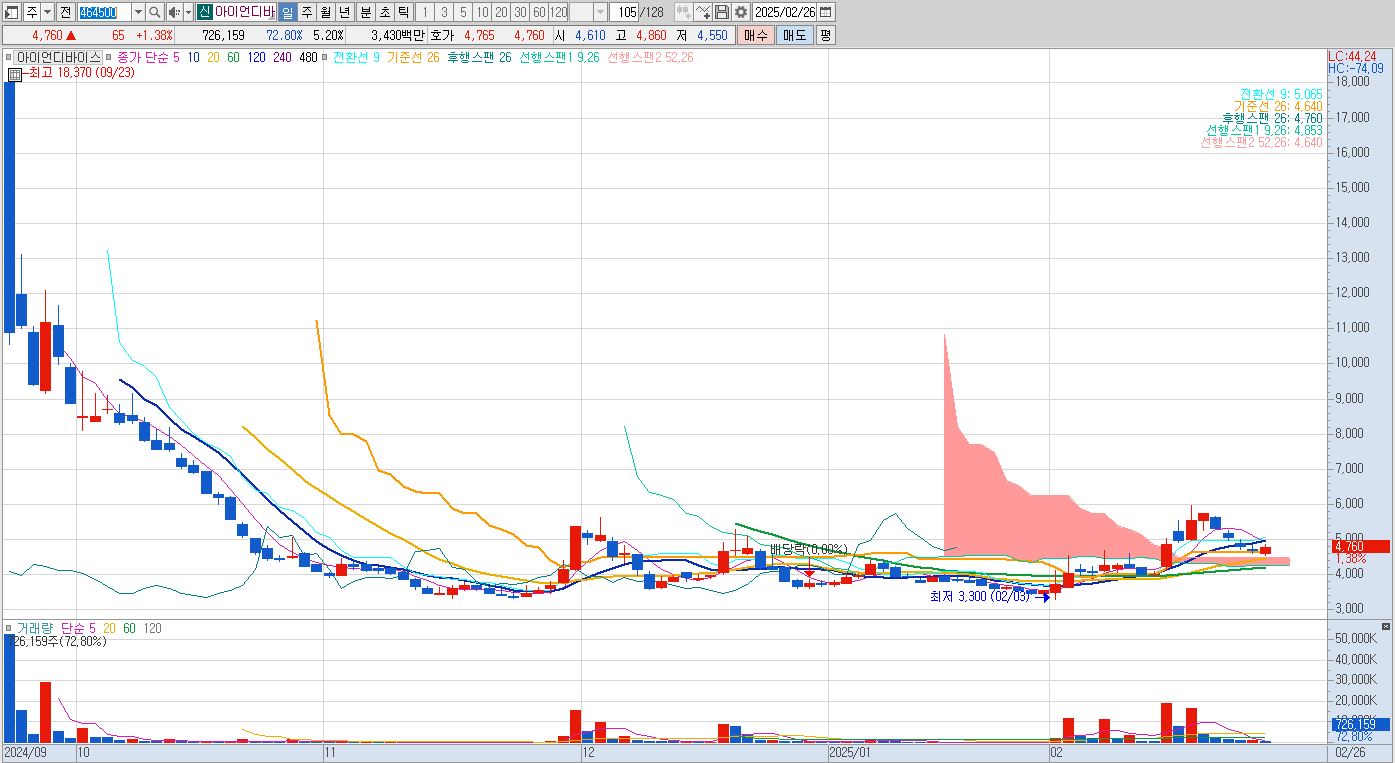Click the add indicator line icon
This screenshot has width=1395, height=763.
point(703,12)
